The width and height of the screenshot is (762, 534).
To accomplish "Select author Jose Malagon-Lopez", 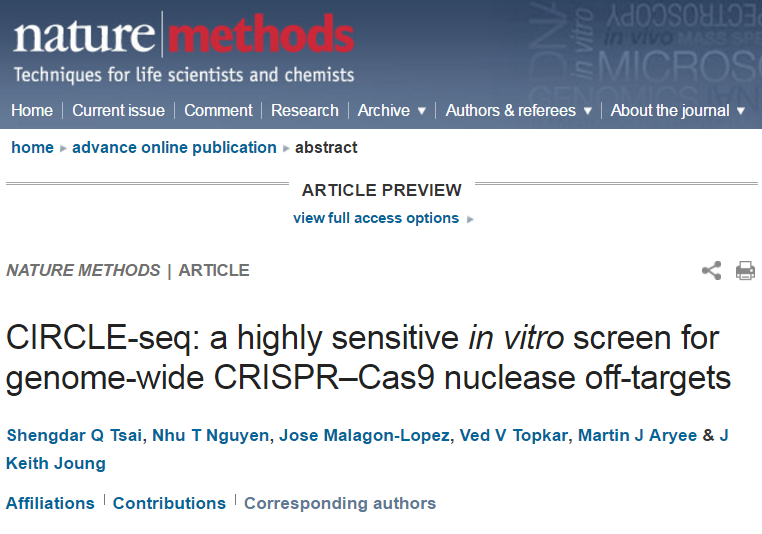I will pos(364,435).
